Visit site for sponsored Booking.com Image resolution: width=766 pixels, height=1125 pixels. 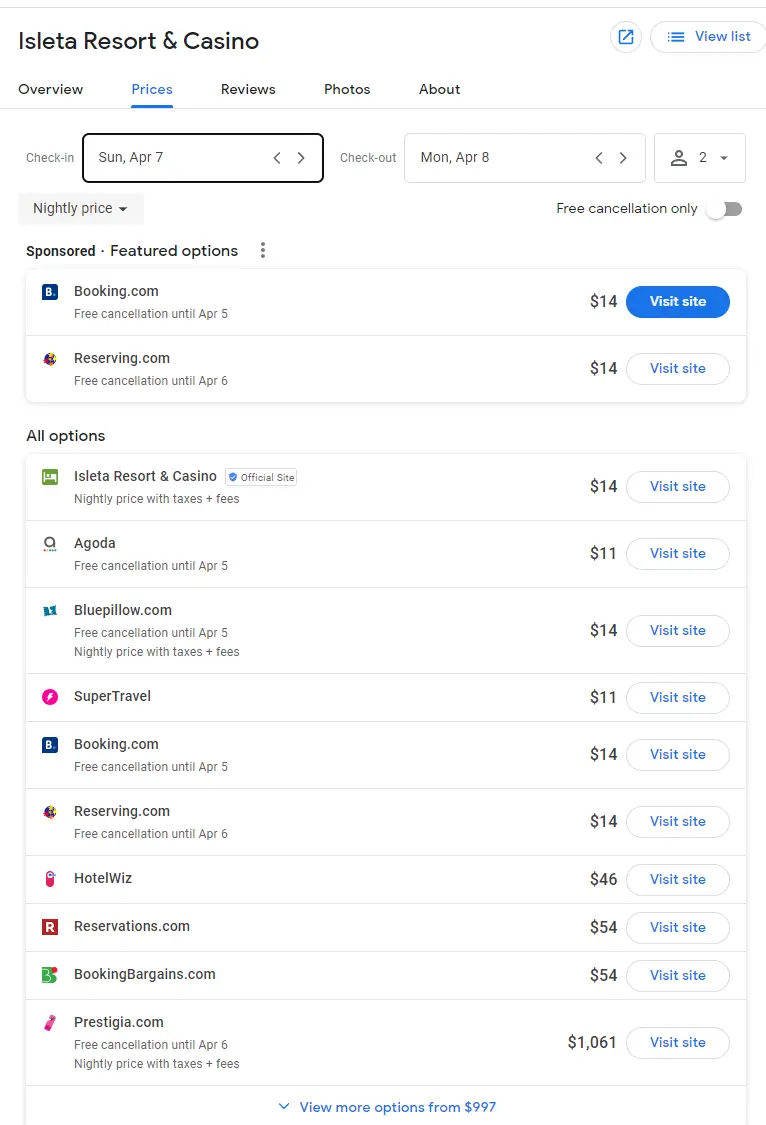click(x=678, y=302)
